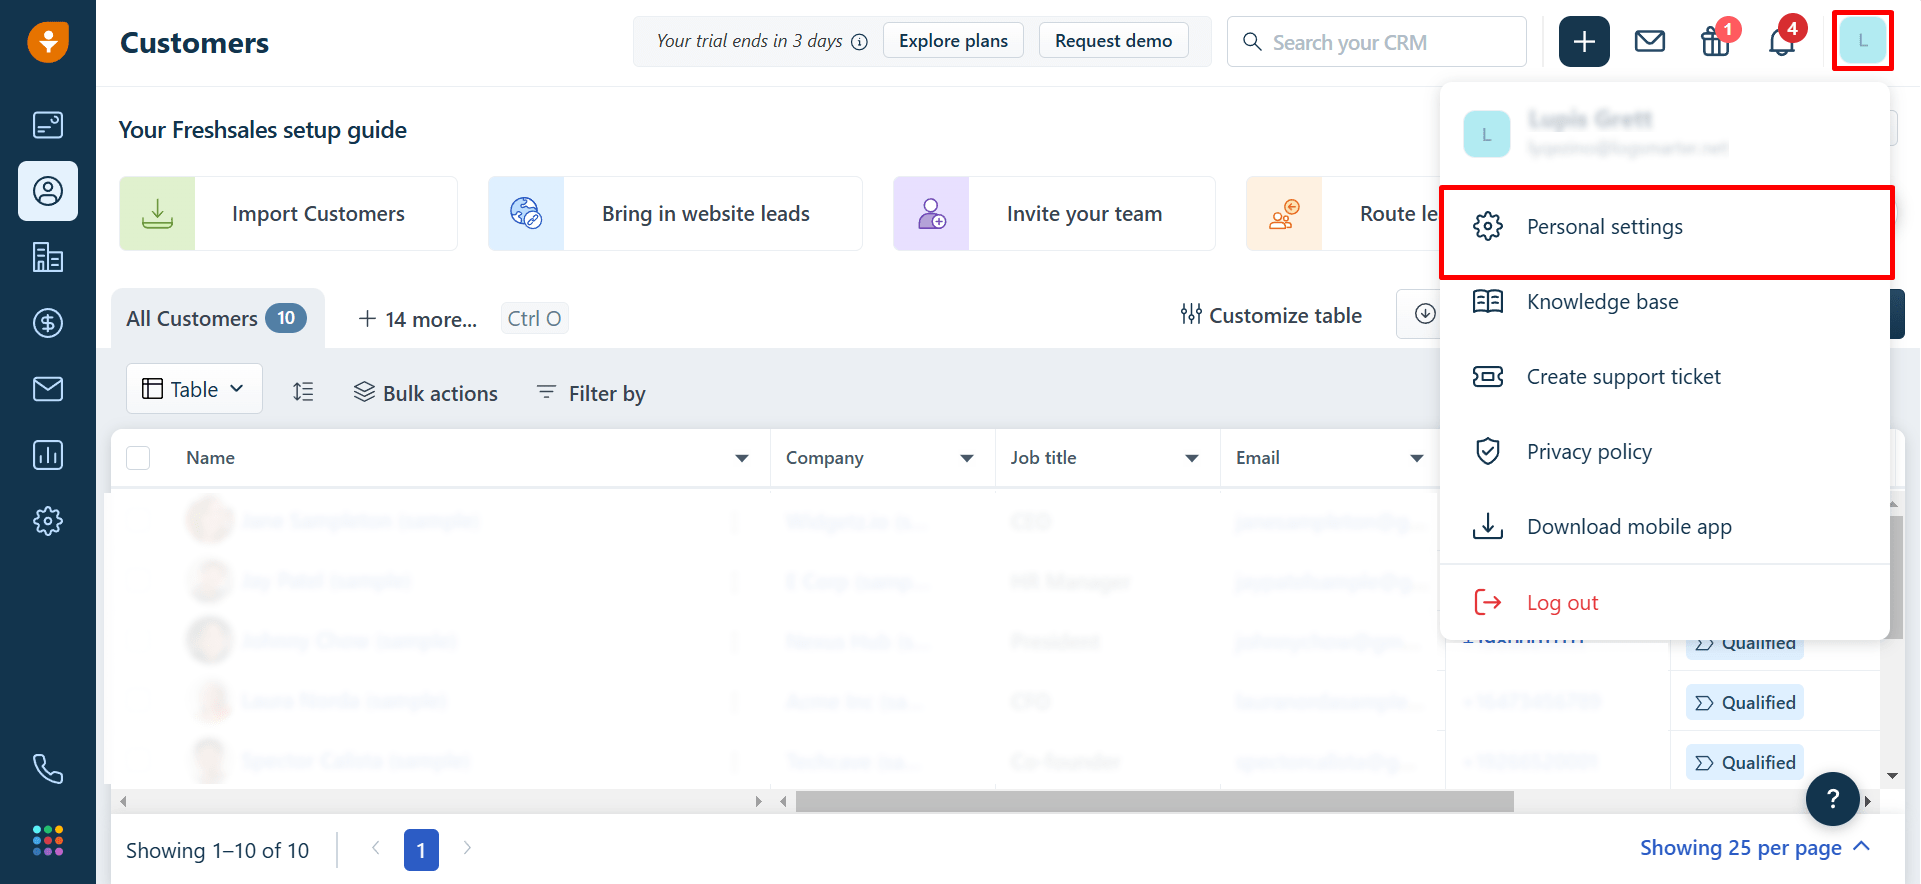This screenshot has width=1921, height=884.
Task: Switch to All Customers tab
Action: coord(217,318)
